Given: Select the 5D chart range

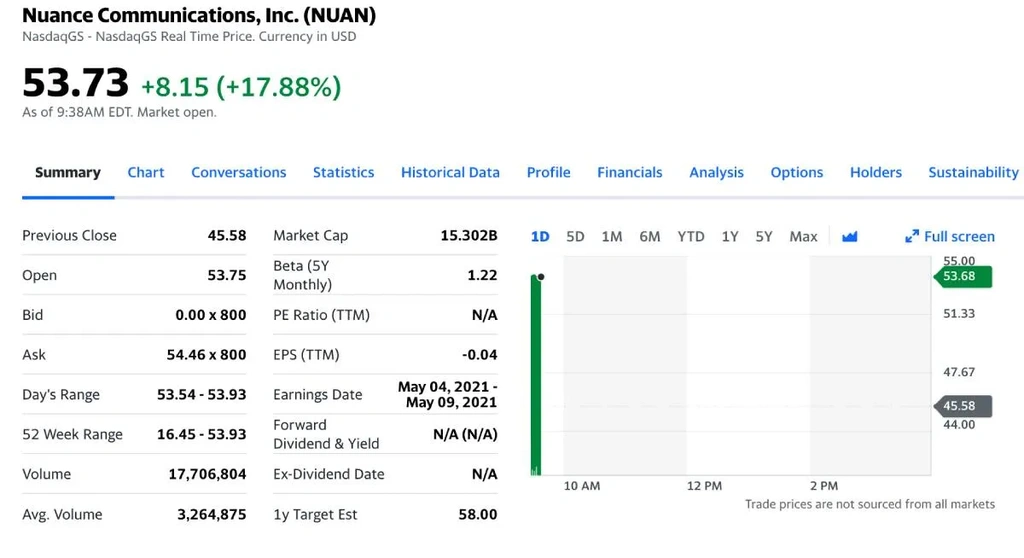Looking at the screenshot, I should pos(575,237).
